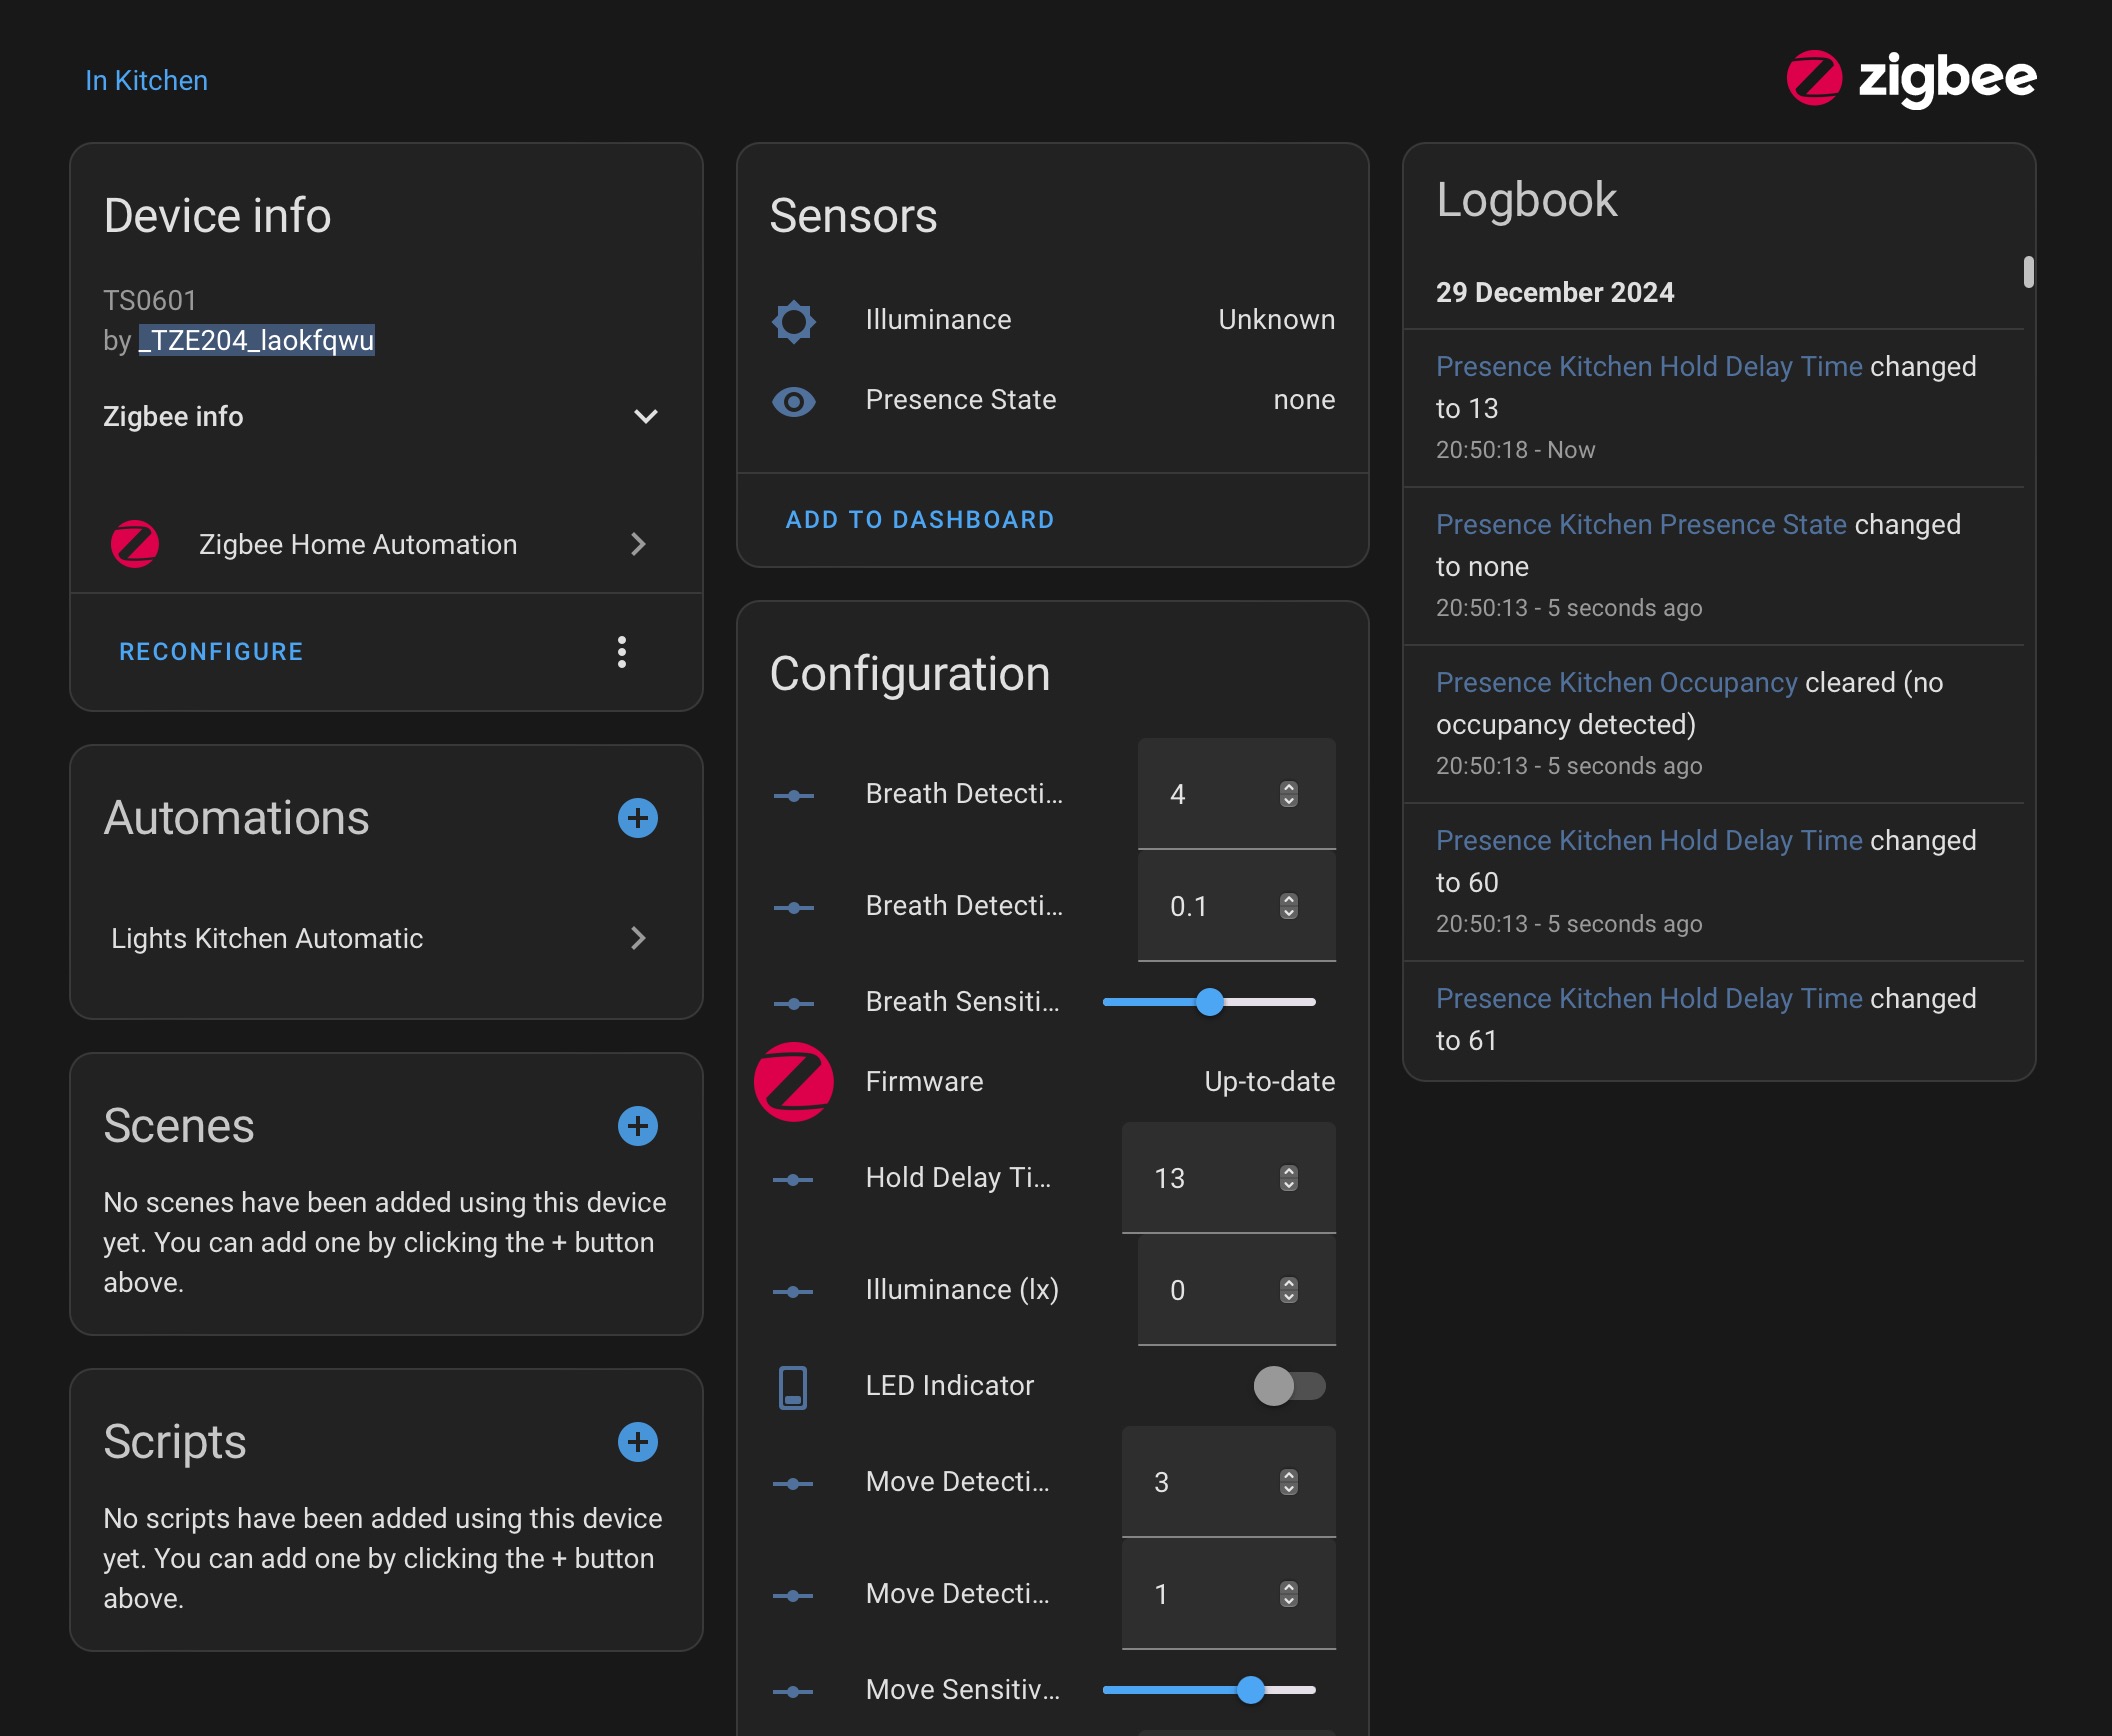Click the Hold Delay Time stepper arrows
2112x1736 pixels.
pos(1289,1178)
